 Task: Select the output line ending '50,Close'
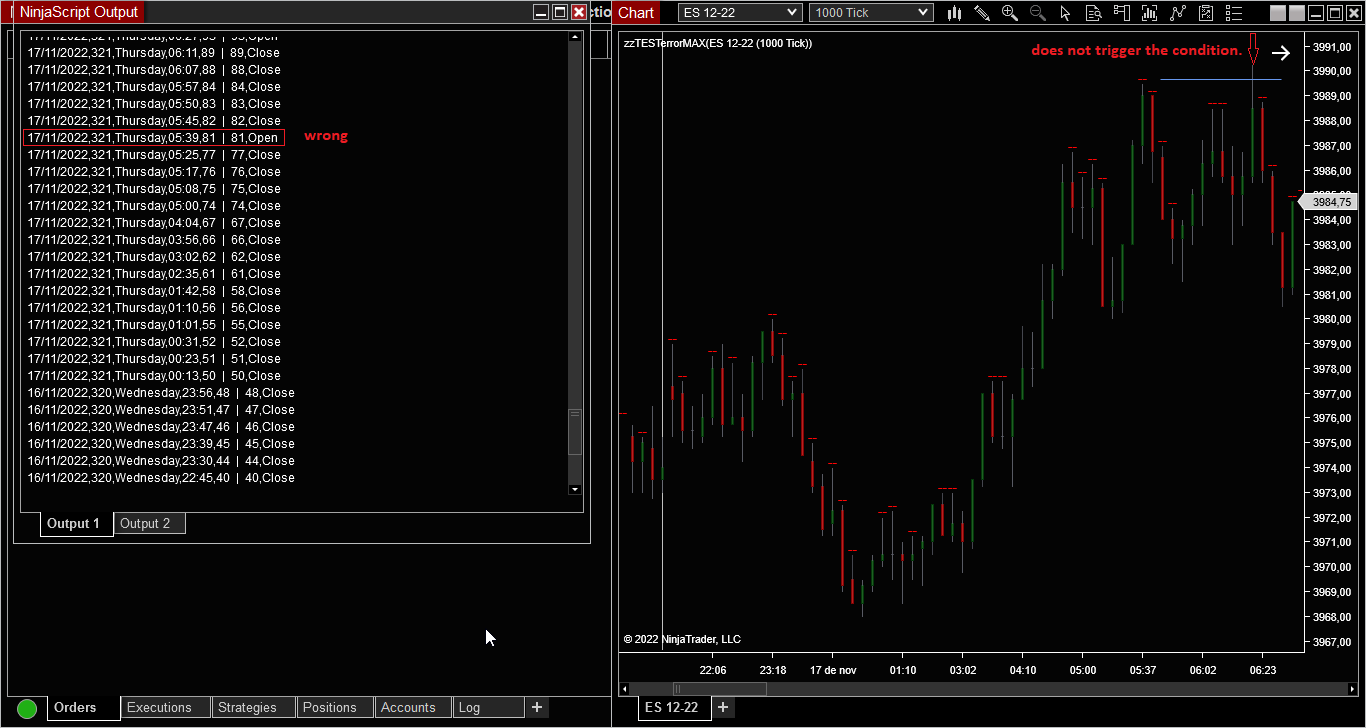pos(154,376)
